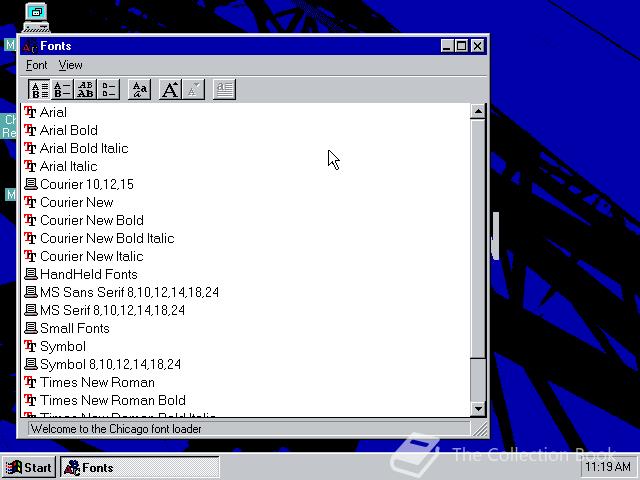
Task: Click the TrueType icon beside Courier New Bold
Action: [30, 220]
